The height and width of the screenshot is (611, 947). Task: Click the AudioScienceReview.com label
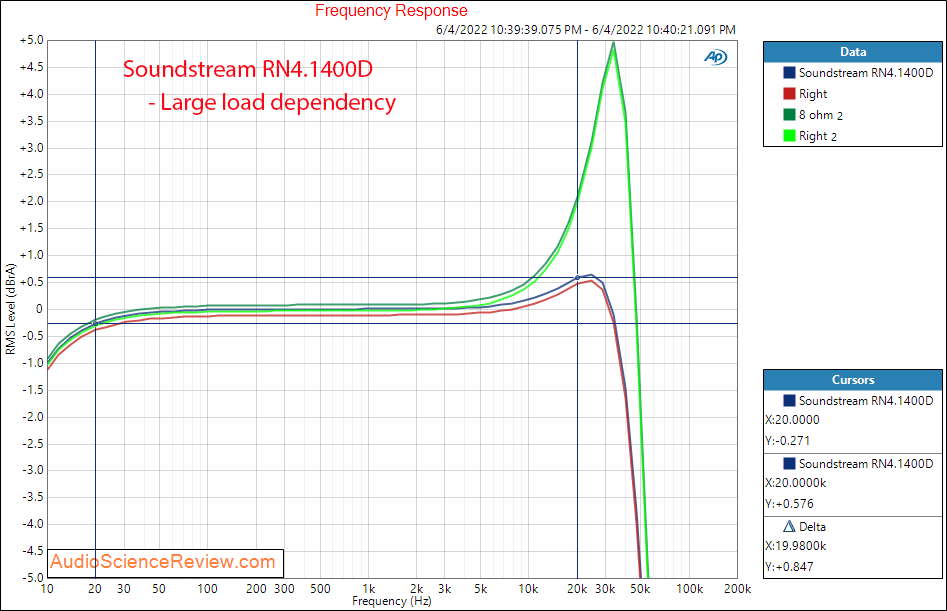point(163,561)
